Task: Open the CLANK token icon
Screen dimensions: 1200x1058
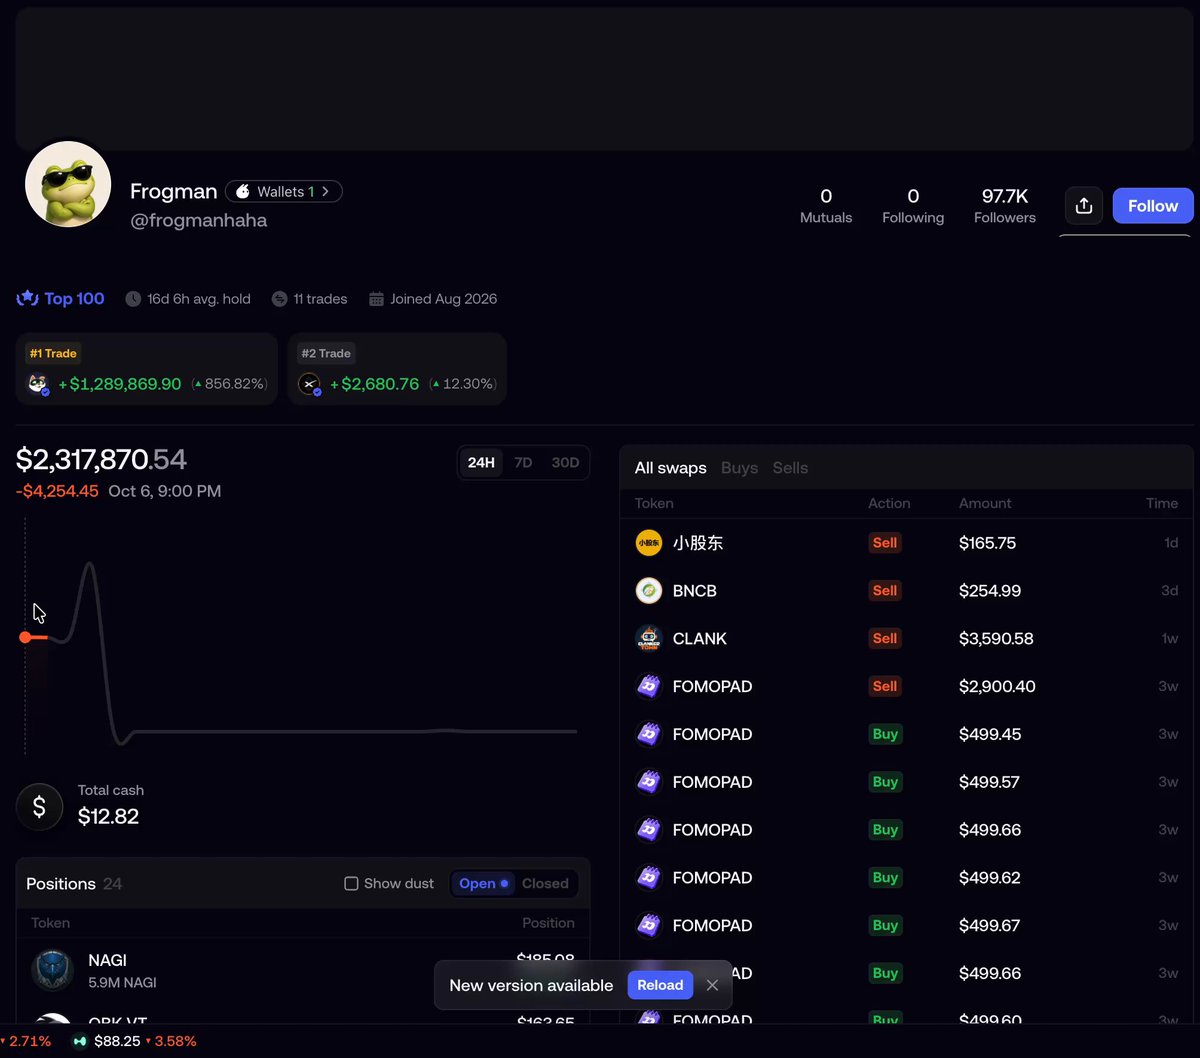Action: [x=649, y=639]
